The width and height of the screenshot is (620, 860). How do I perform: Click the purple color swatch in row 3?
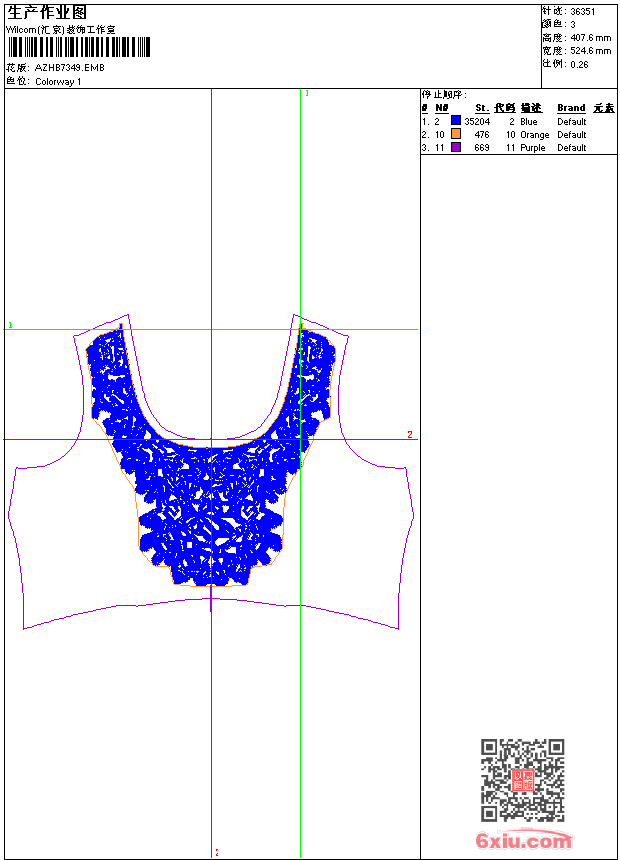pyautogui.click(x=455, y=147)
